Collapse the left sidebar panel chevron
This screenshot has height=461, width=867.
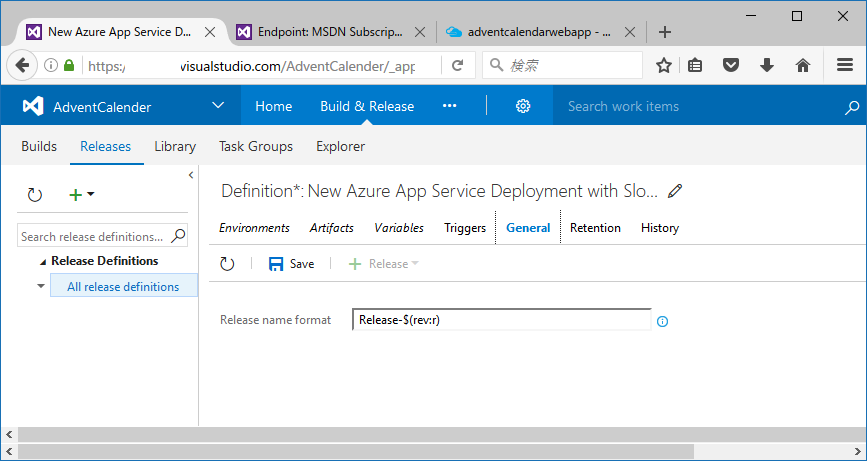tap(191, 175)
